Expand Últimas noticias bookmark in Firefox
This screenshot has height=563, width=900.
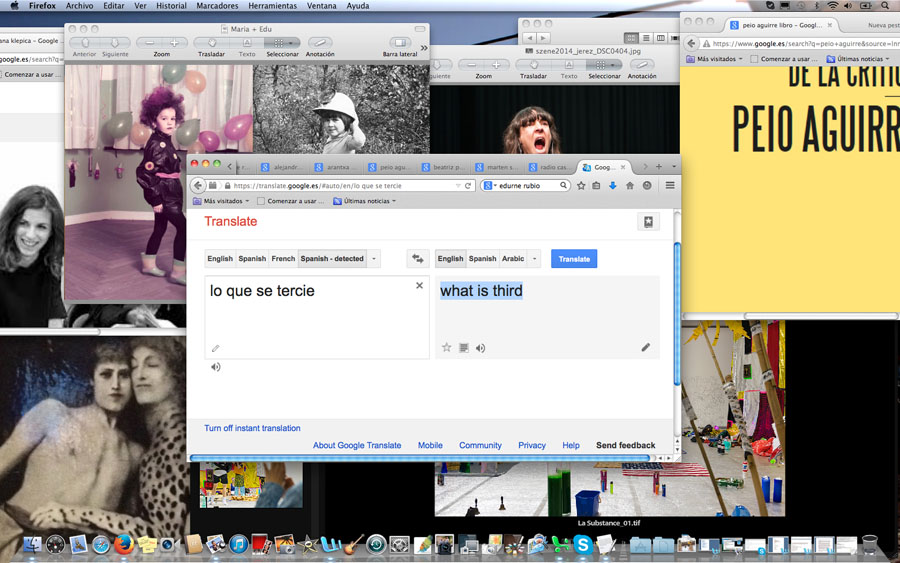364,201
